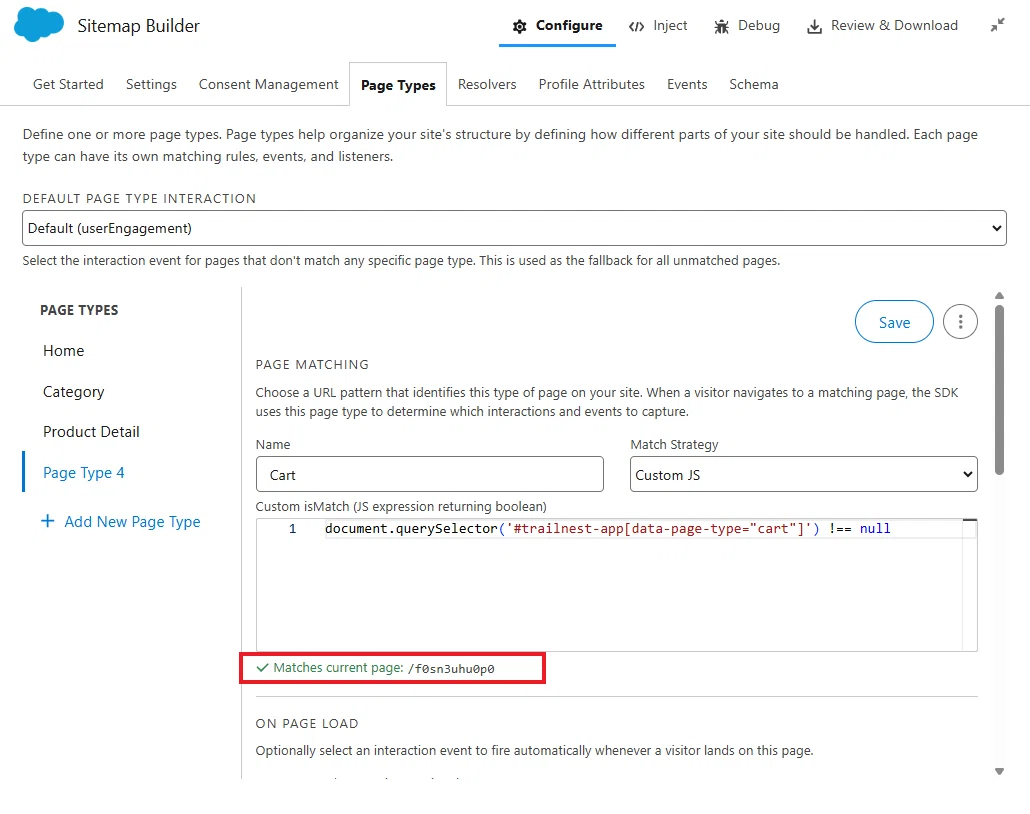
Task: Click the Review & Download arrow icon
Action: click(x=814, y=26)
